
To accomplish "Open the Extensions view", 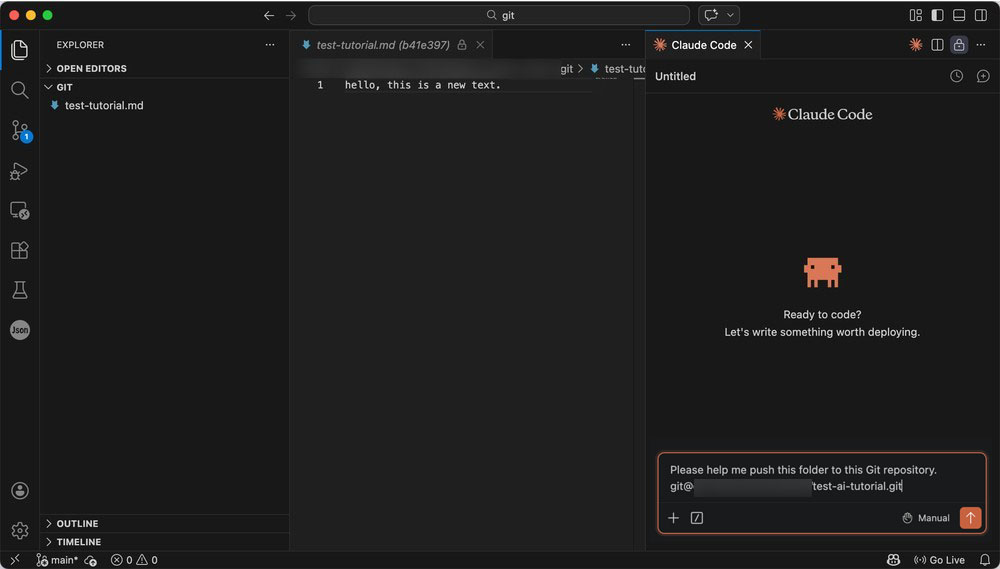I will click(x=19, y=250).
